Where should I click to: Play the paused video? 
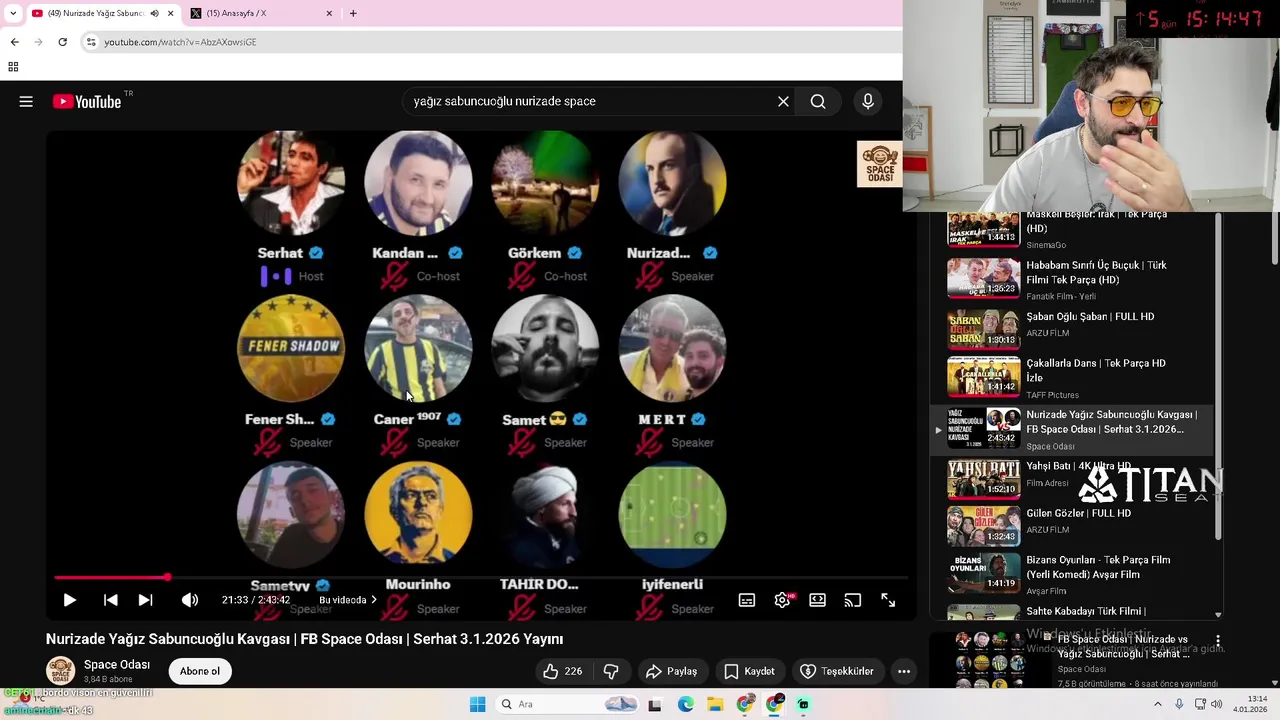pos(69,600)
